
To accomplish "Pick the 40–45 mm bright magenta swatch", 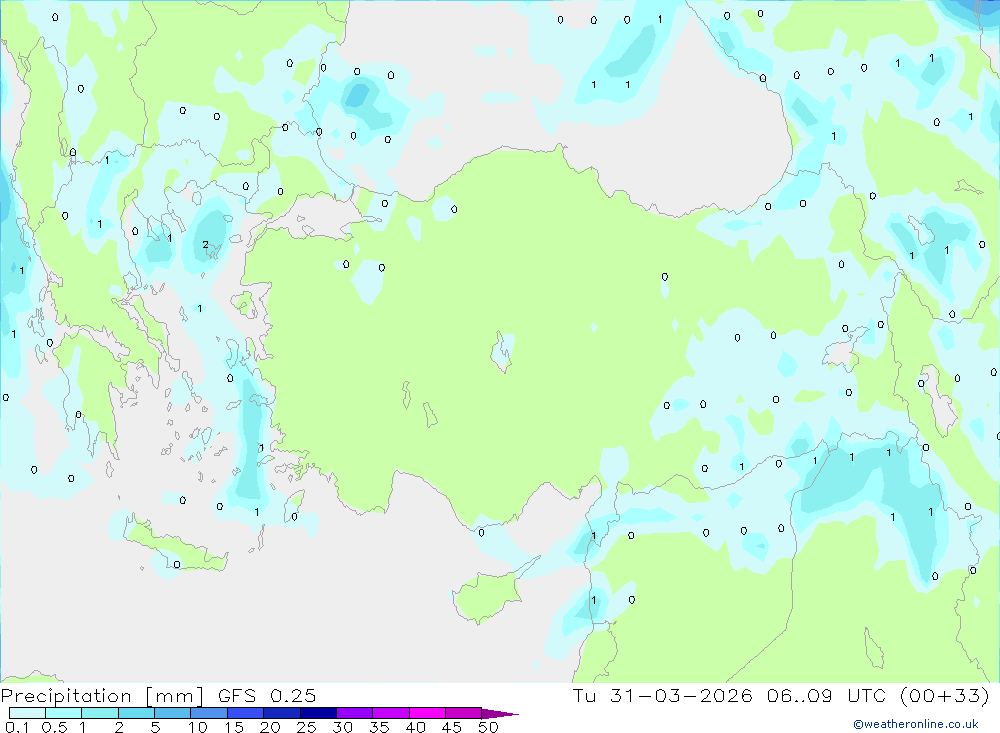I will 427,713.
